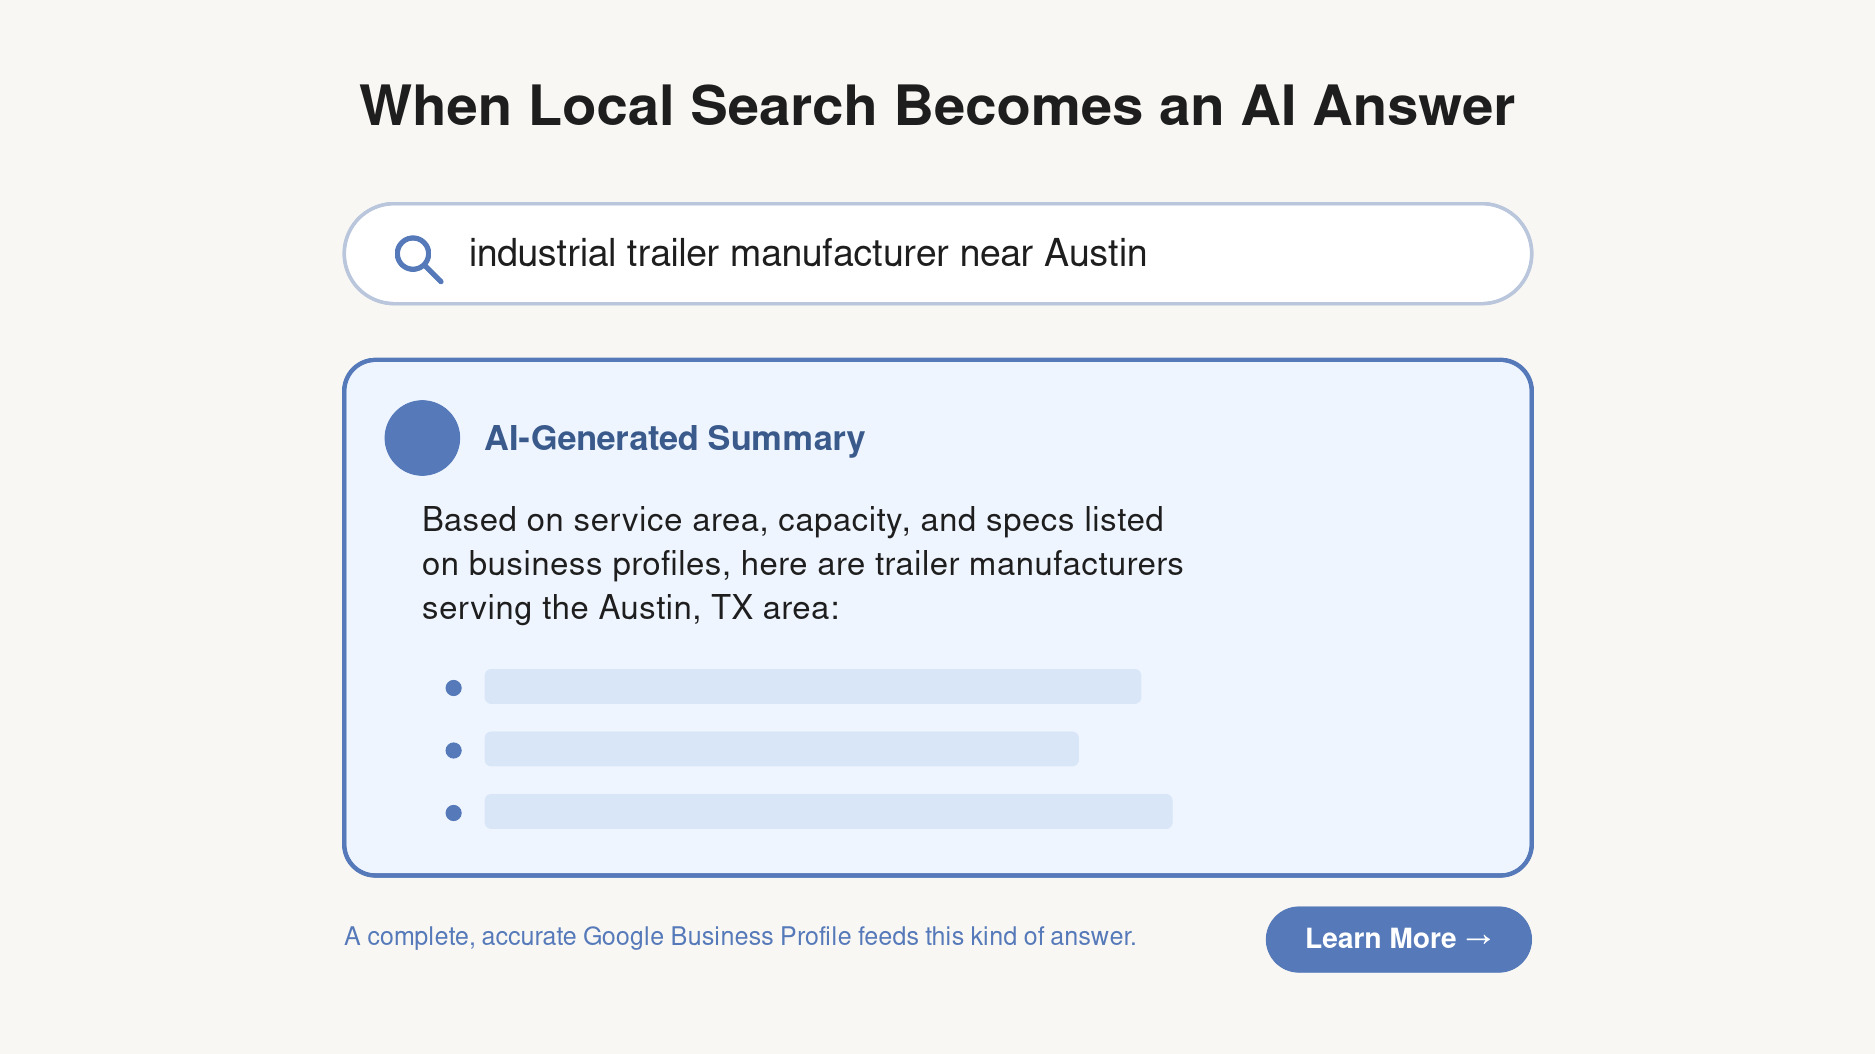Click the arrow on the Learn More button

(1478, 939)
